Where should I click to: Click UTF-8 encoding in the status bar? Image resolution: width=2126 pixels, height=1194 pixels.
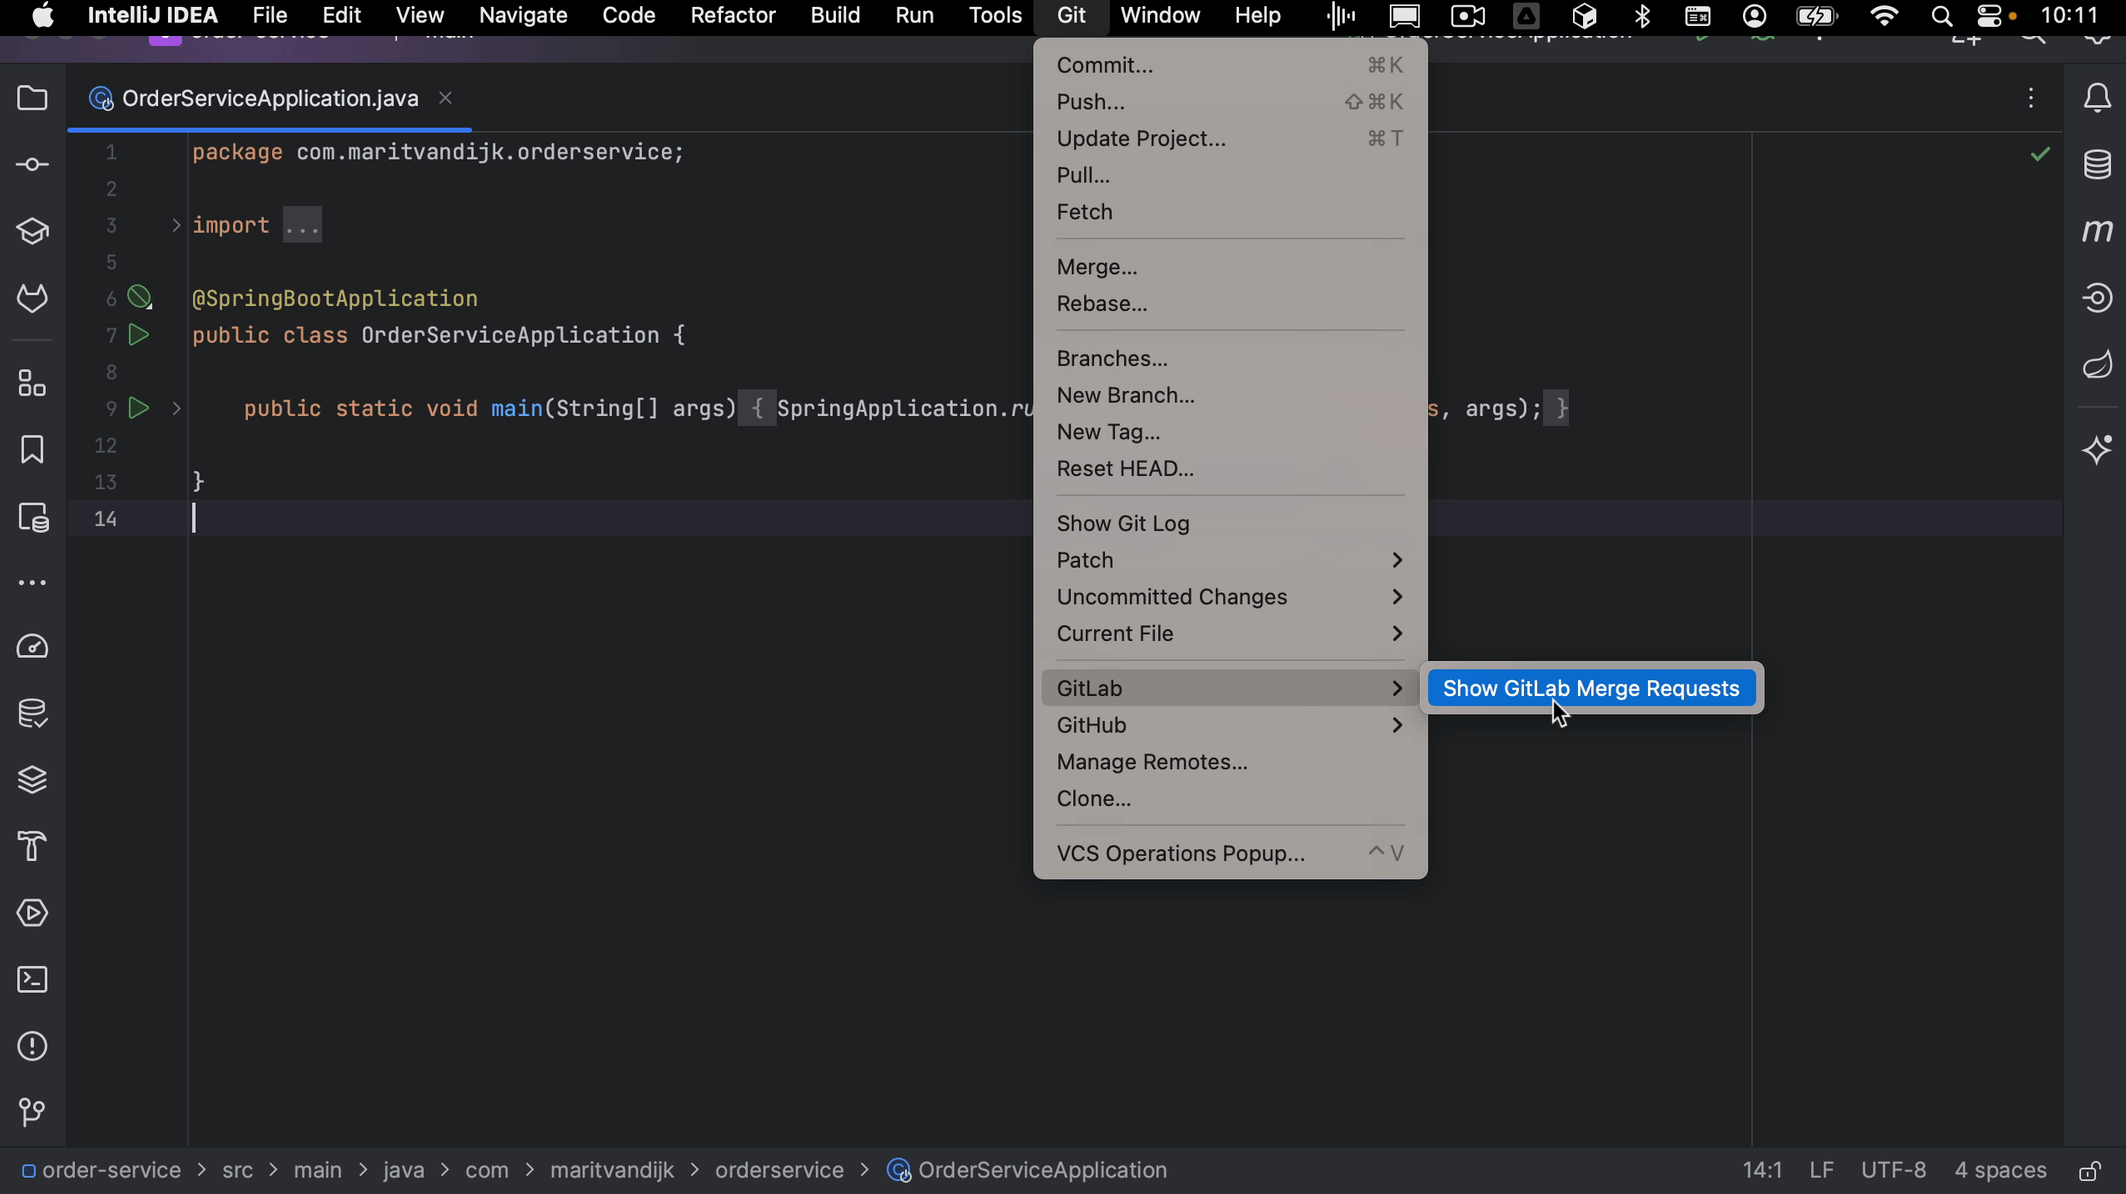coord(1893,1170)
